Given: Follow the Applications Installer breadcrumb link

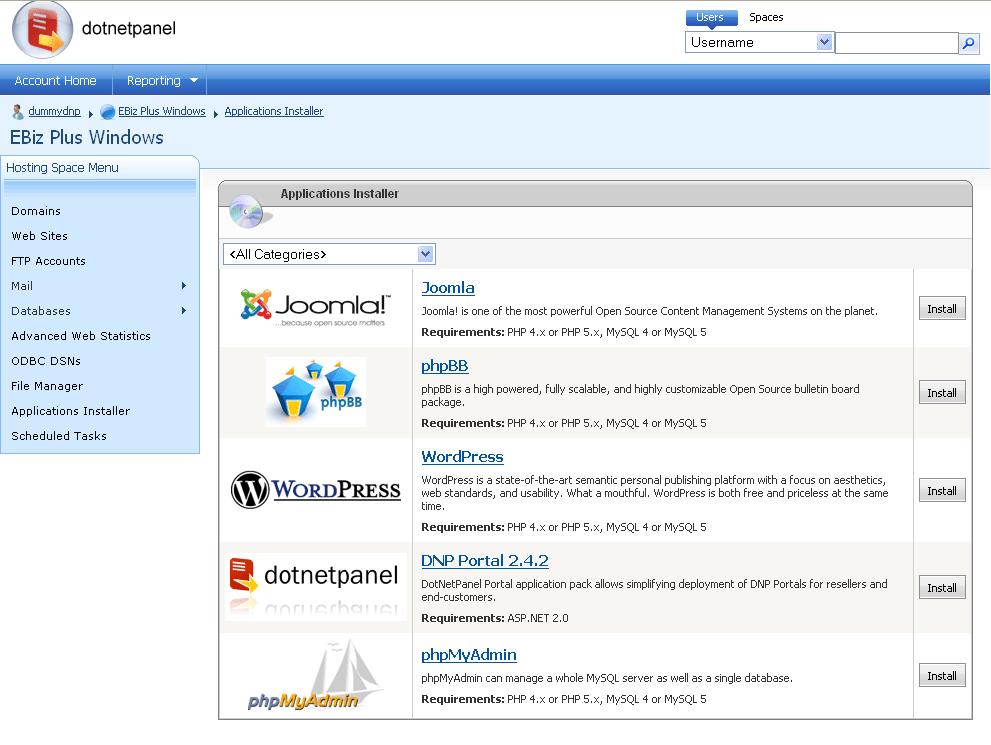Looking at the screenshot, I should point(274,111).
